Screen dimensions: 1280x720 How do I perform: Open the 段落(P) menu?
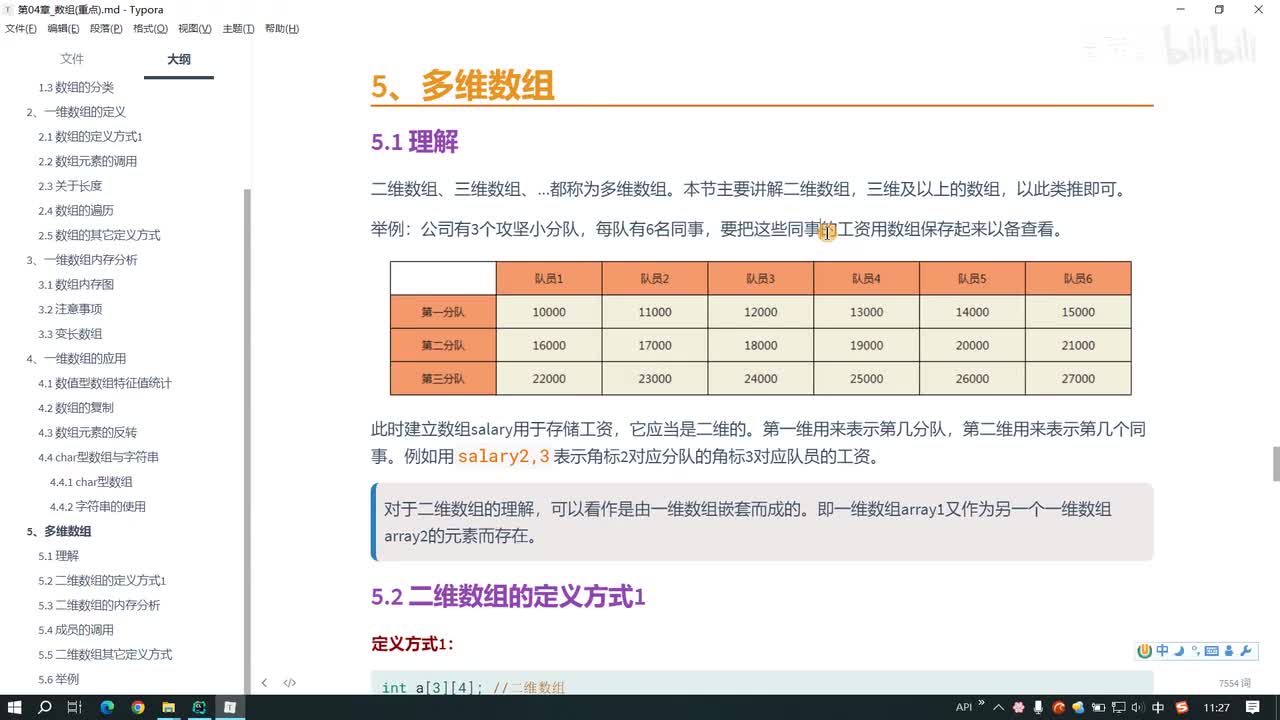coord(107,29)
